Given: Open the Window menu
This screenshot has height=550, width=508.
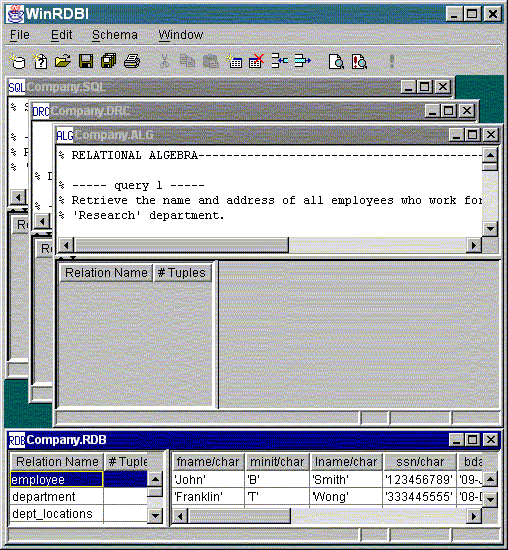Looking at the screenshot, I should tap(181, 35).
